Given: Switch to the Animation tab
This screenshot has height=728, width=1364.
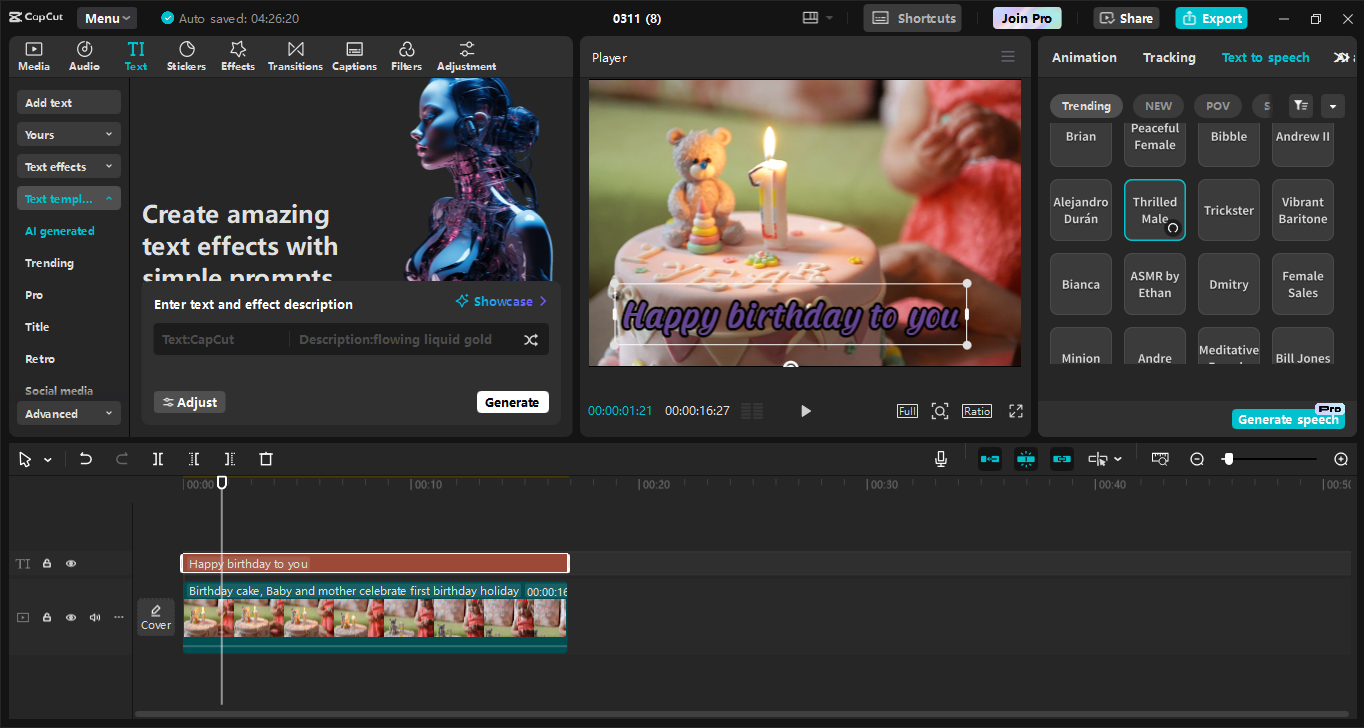Looking at the screenshot, I should click(x=1084, y=58).
